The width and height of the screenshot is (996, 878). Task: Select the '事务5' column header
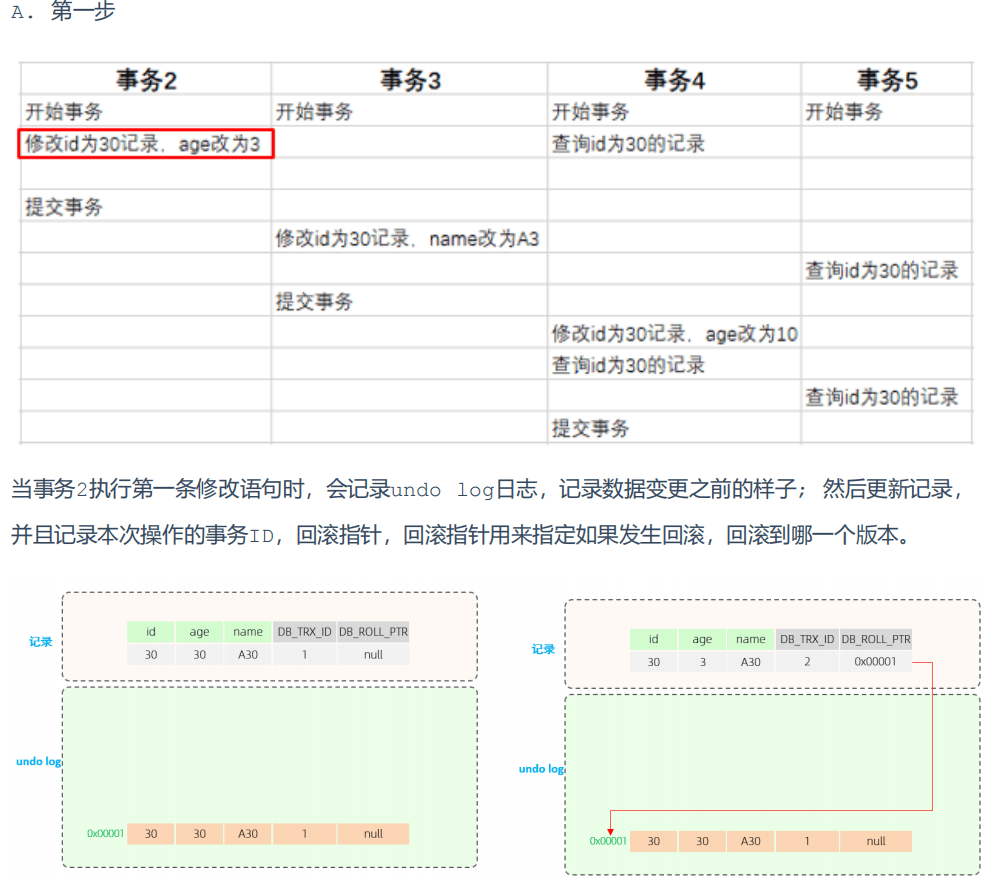887,80
